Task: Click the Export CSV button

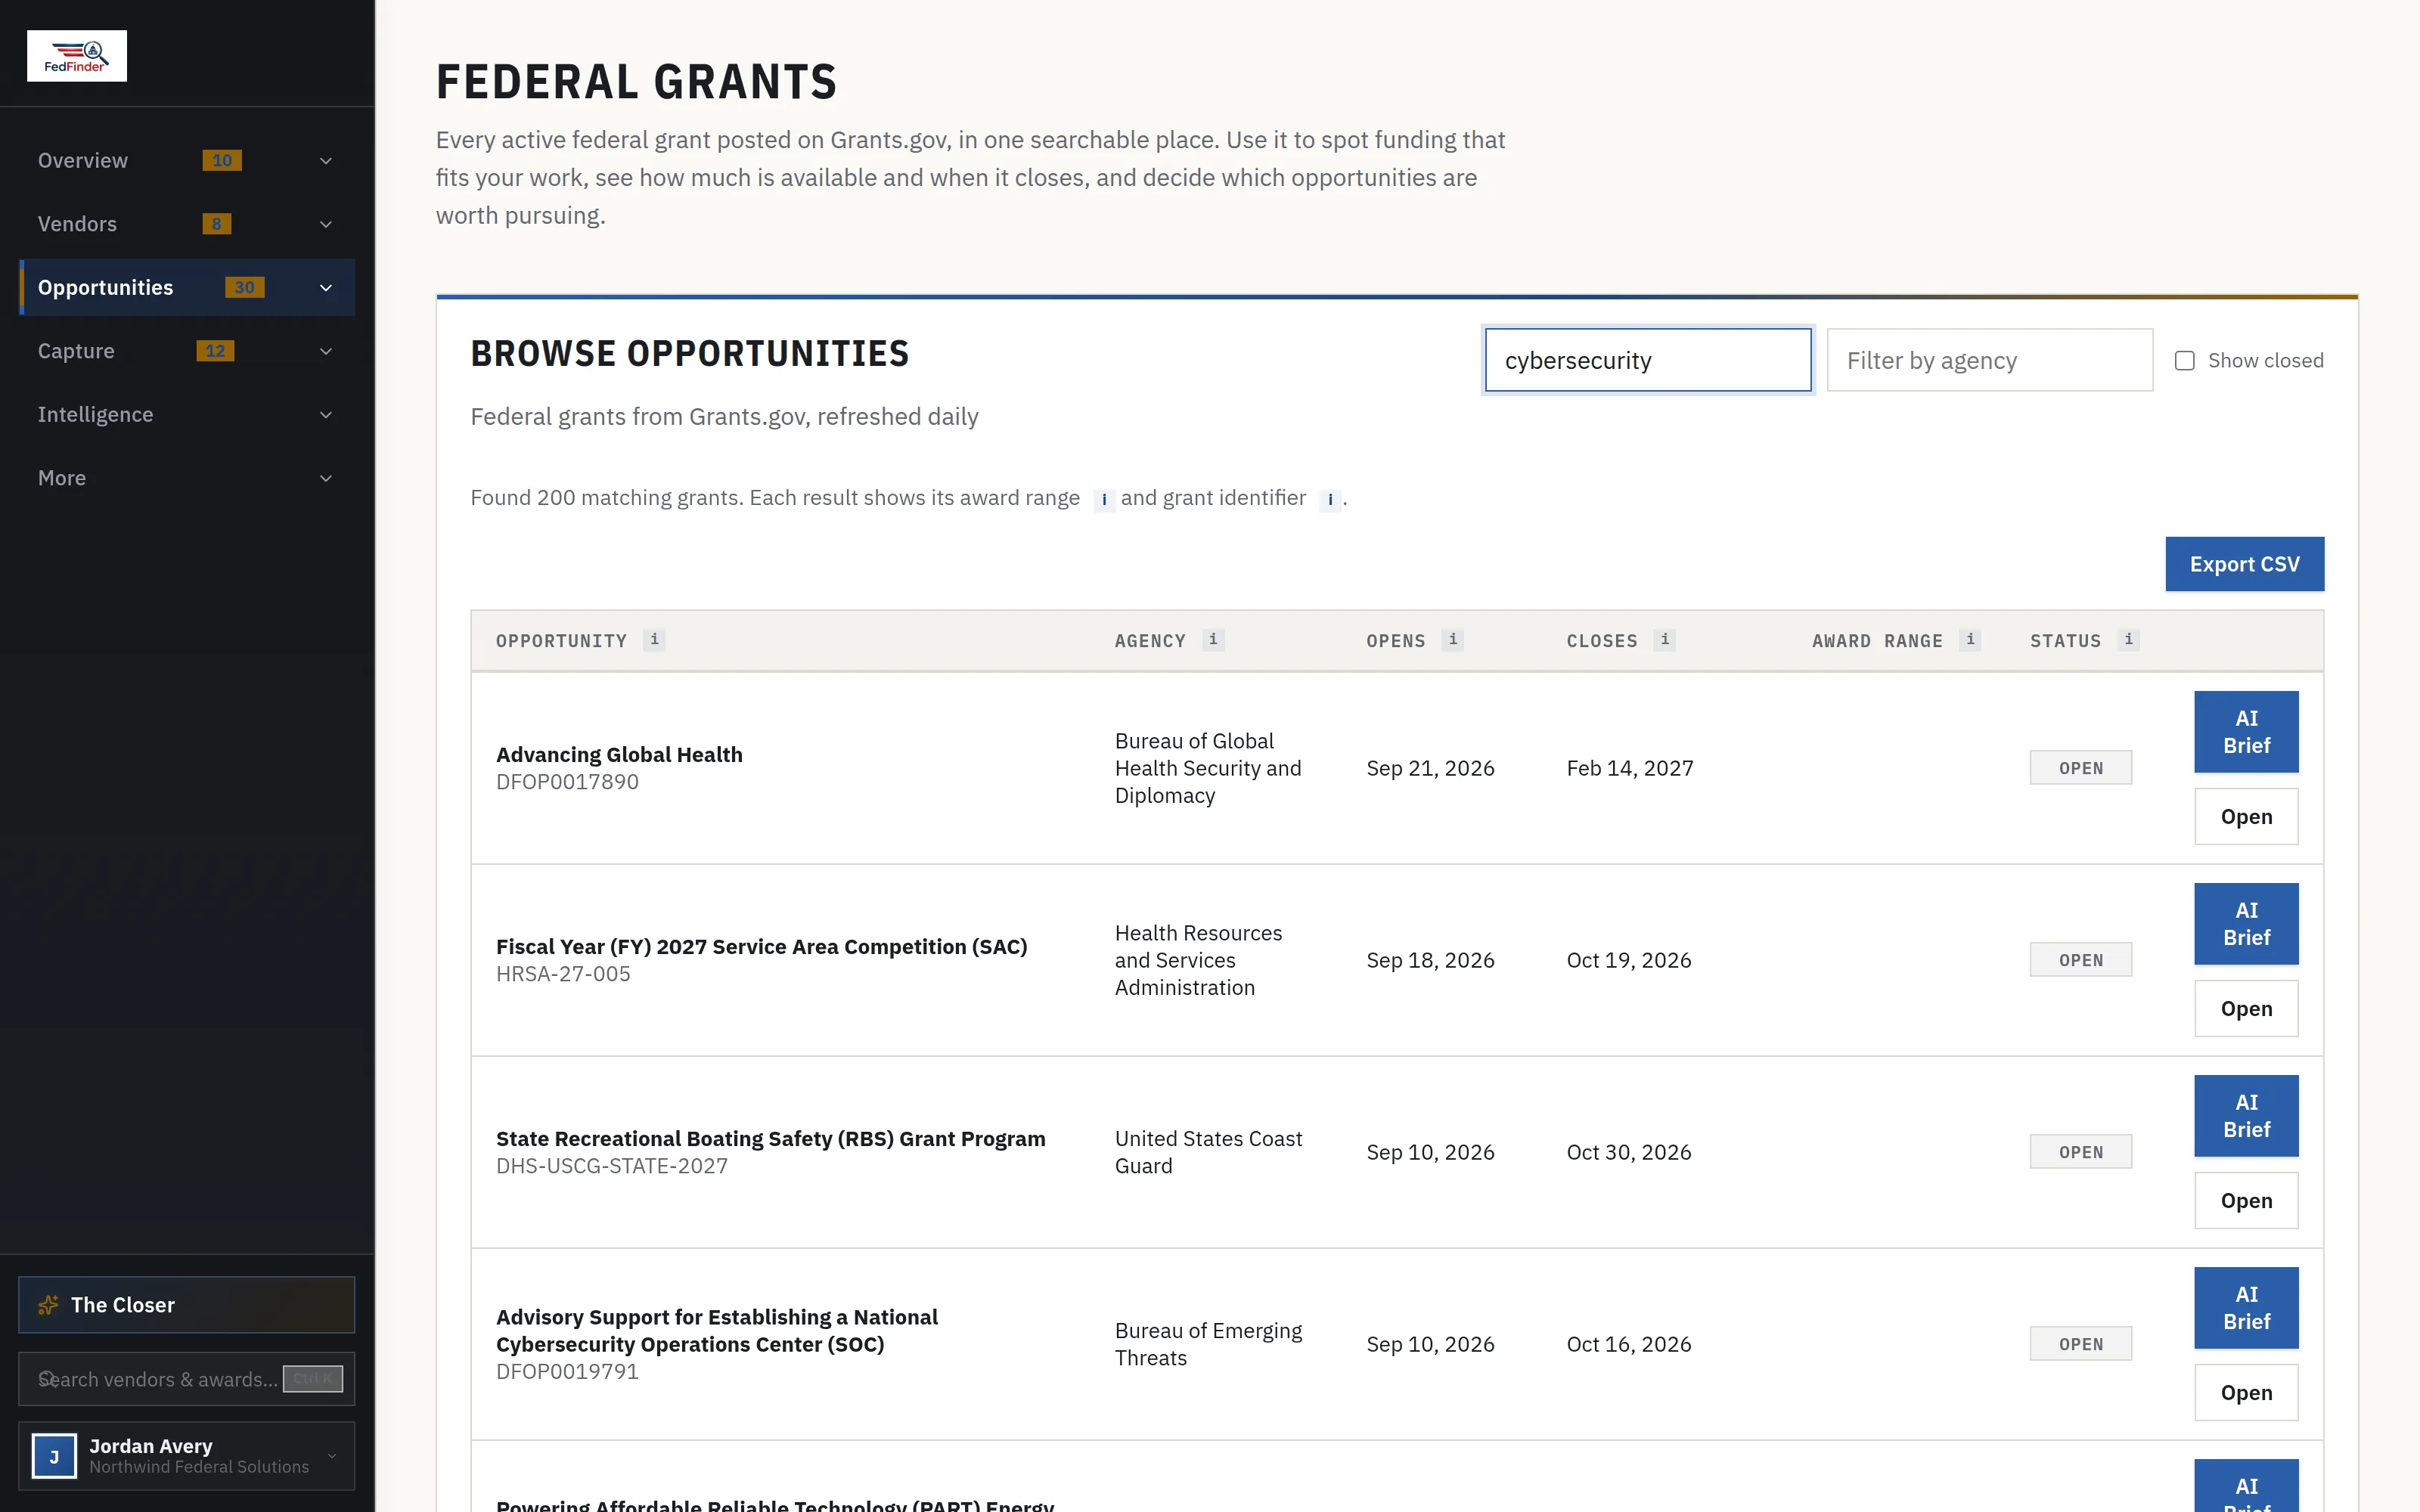Action: pyautogui.click(x=2244, y=564)
